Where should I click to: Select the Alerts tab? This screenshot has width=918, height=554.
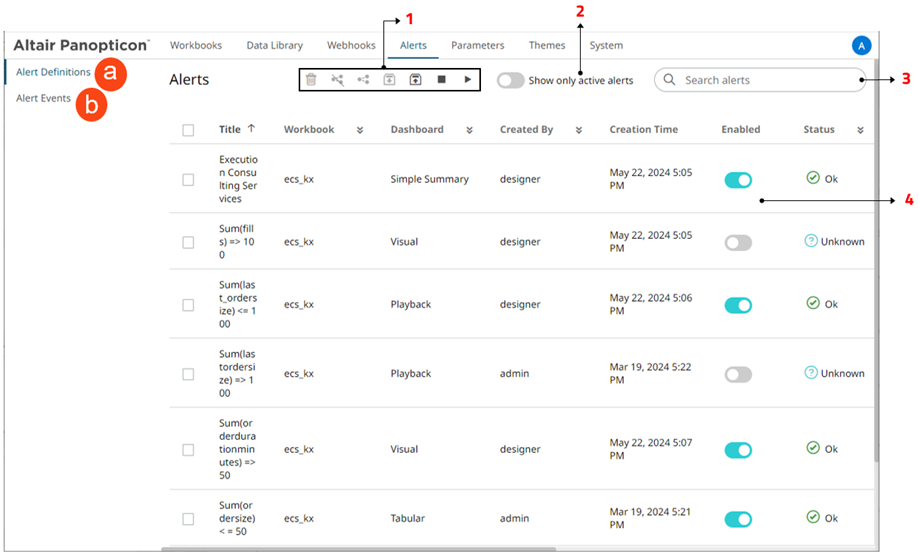(x=413, y=45)
